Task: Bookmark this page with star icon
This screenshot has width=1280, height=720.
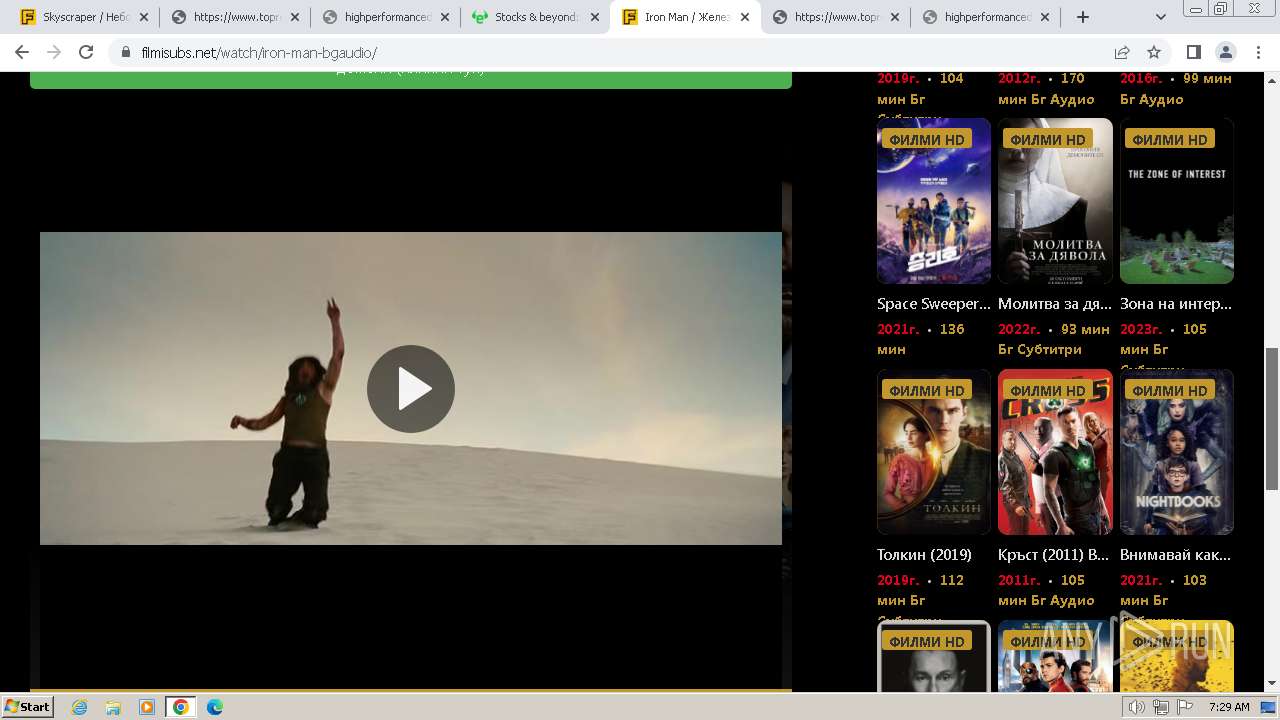Action: (1154, 52)
